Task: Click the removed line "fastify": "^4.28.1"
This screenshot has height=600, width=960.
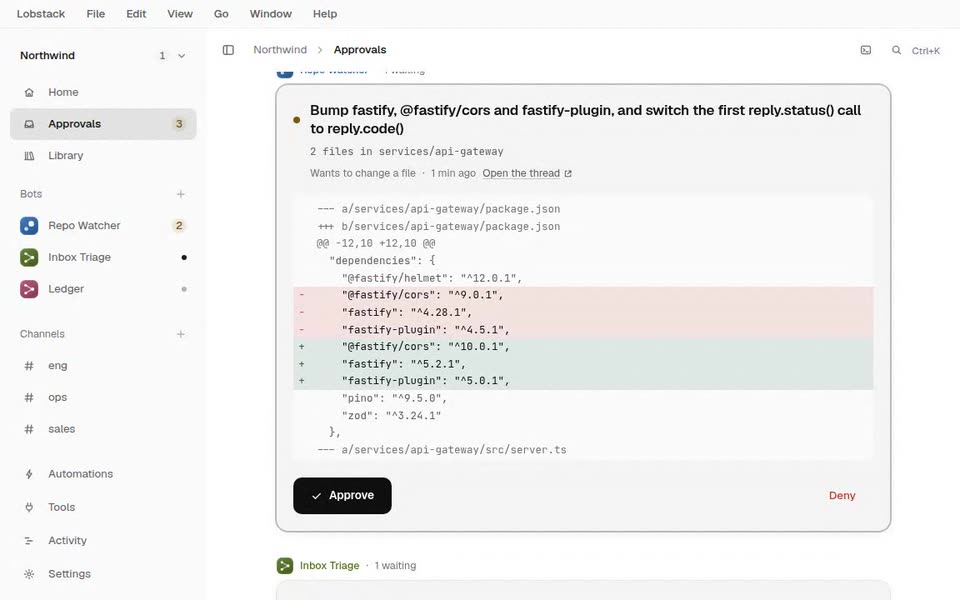Action: tap(583, 312)
